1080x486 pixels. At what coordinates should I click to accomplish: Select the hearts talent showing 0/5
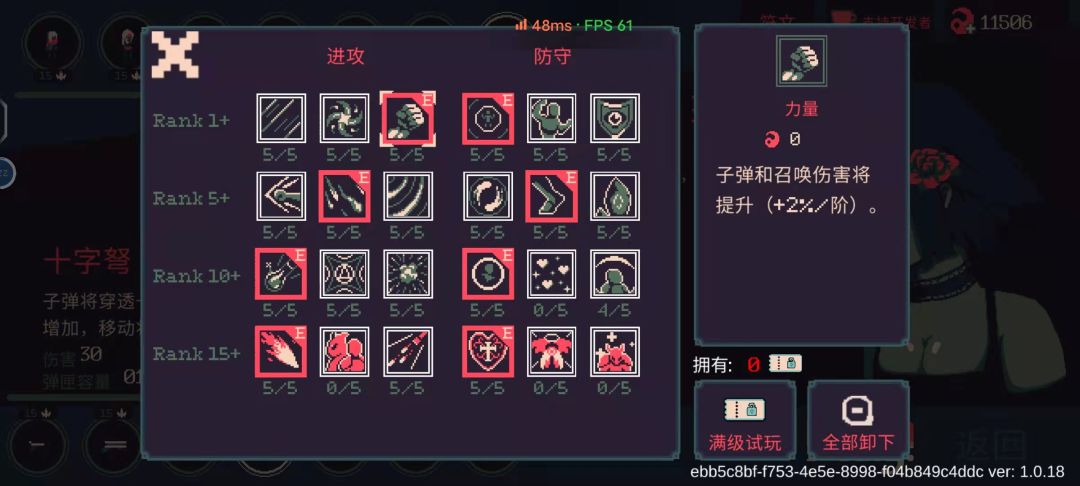pos(551,274)
